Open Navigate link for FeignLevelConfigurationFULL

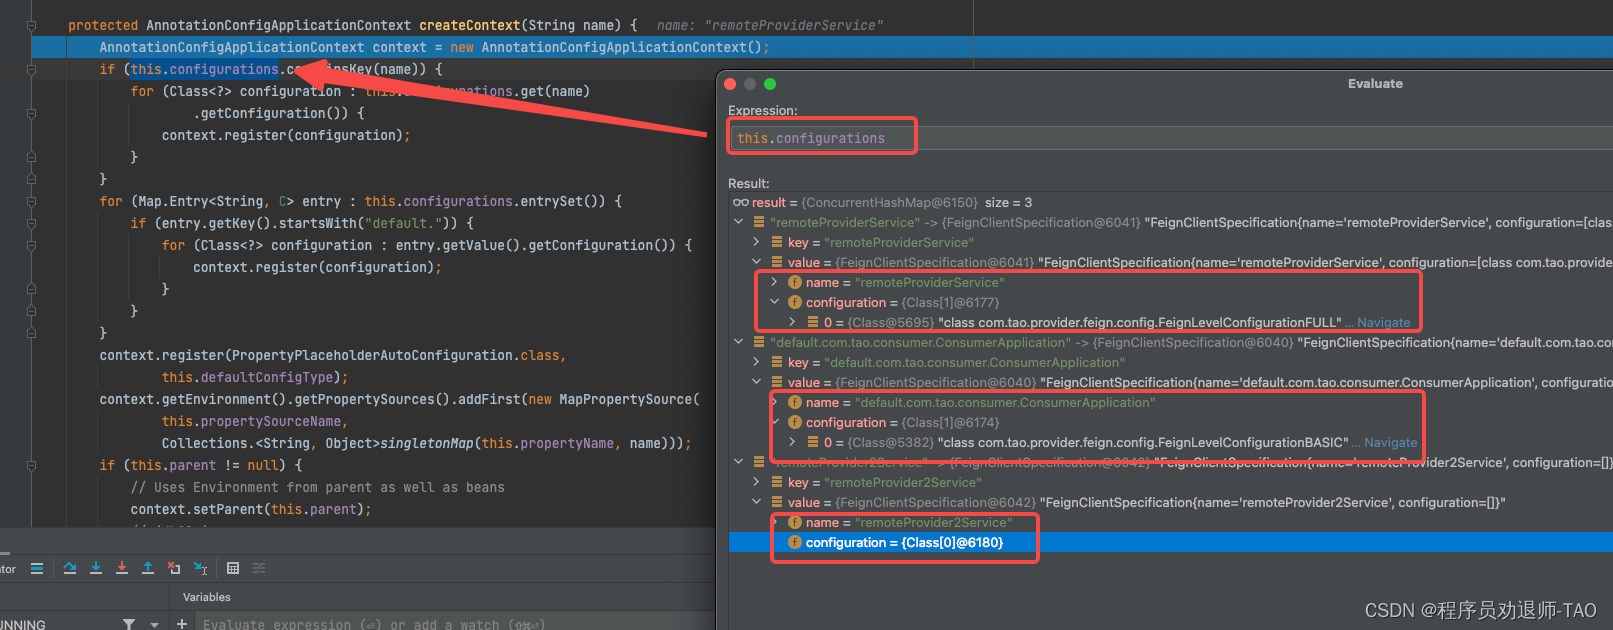coord(1383,322)
